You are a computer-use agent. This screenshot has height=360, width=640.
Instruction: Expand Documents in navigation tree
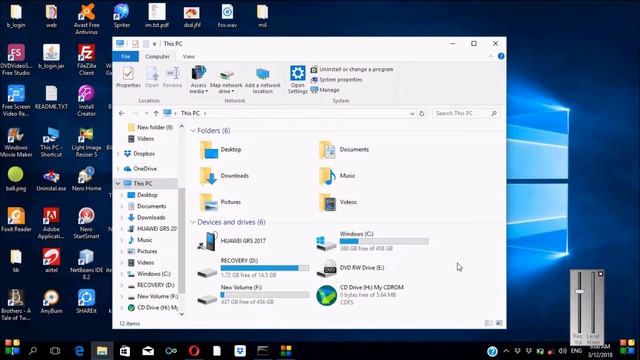[122, 207]
